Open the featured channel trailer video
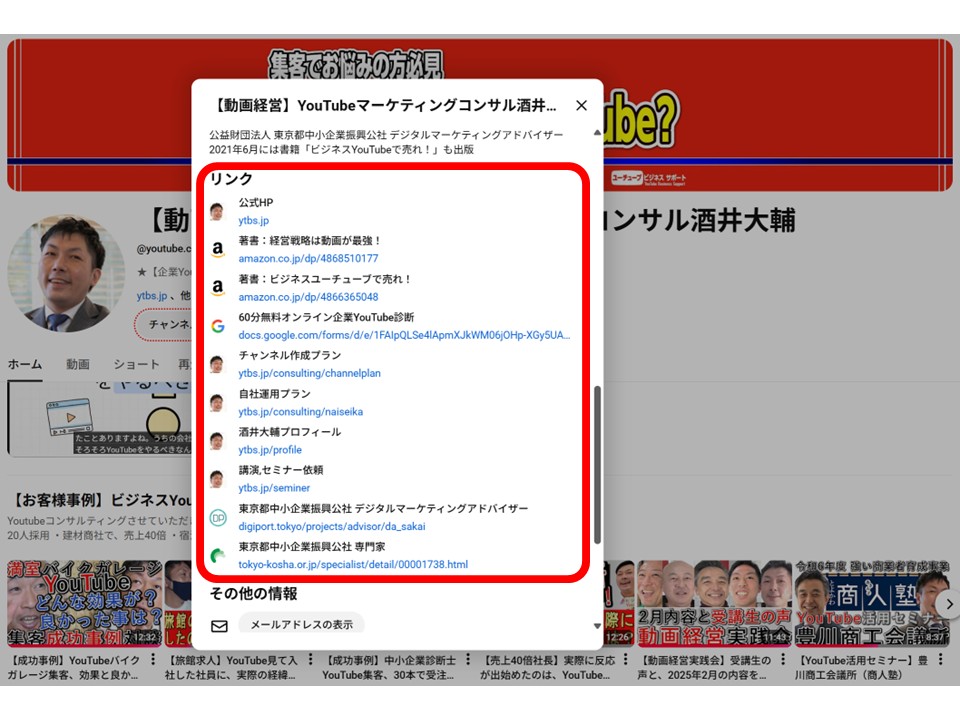The width and height of the screenshot is (960, 720). coord(99,419)
